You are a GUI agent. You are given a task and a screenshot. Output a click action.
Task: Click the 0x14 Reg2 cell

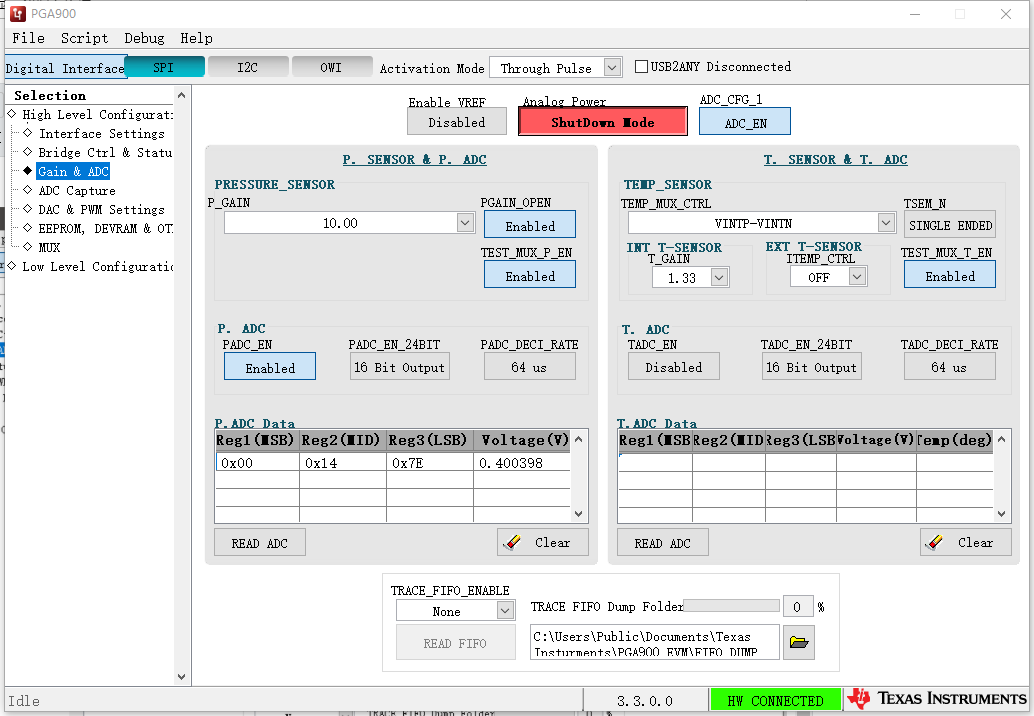pyautogui.click(x=342, y=463)
